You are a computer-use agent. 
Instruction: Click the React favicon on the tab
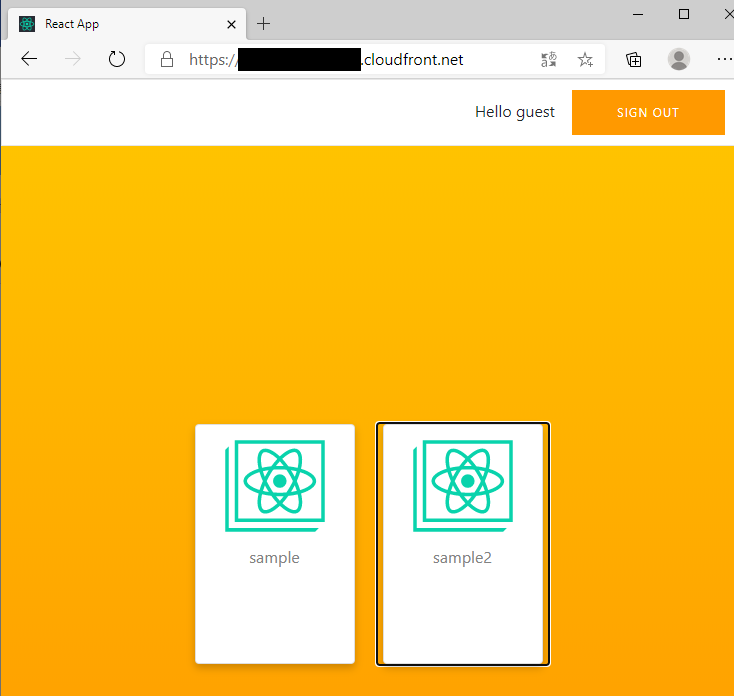point(27,24)
